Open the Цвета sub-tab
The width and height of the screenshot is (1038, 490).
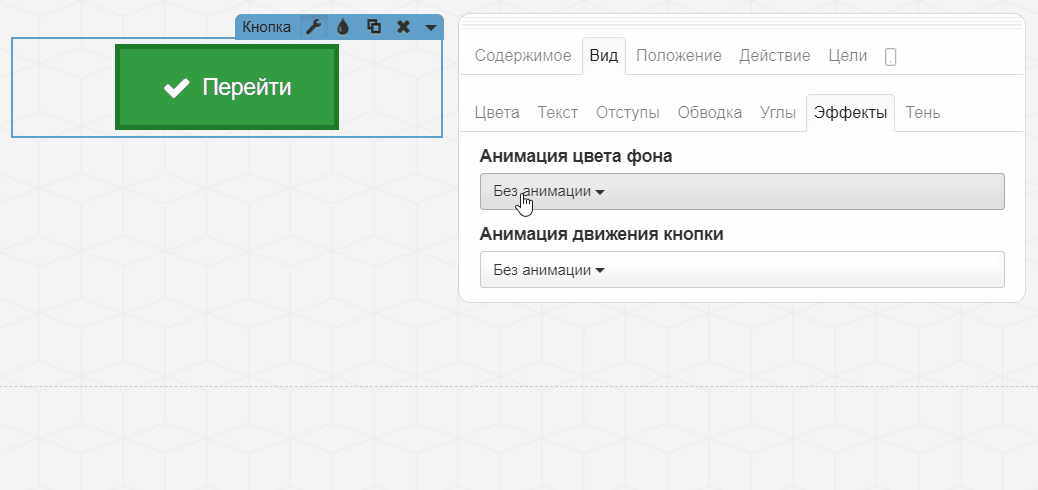[497, 113]
